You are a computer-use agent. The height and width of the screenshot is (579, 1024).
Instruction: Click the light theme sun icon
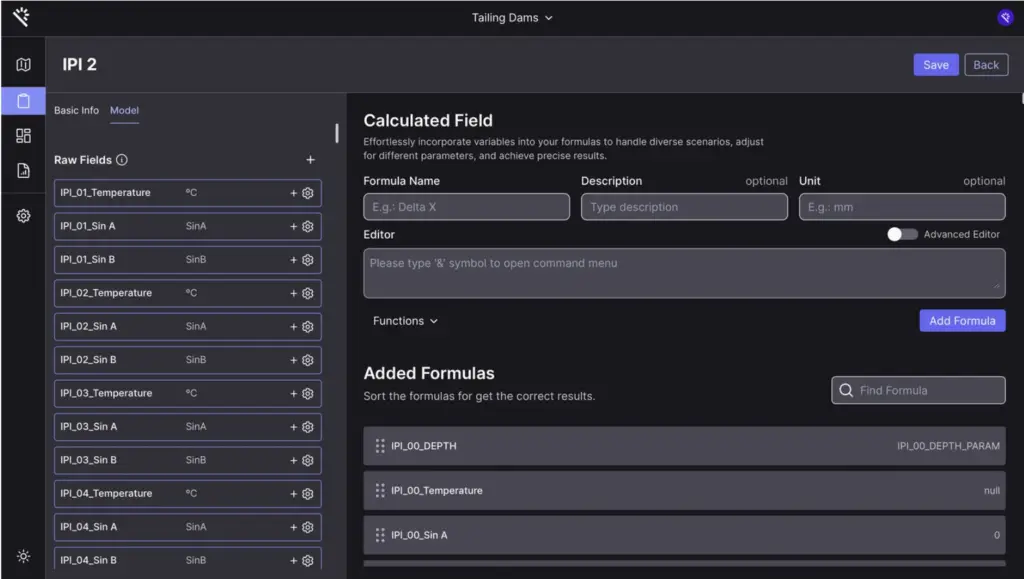point(23,556)
